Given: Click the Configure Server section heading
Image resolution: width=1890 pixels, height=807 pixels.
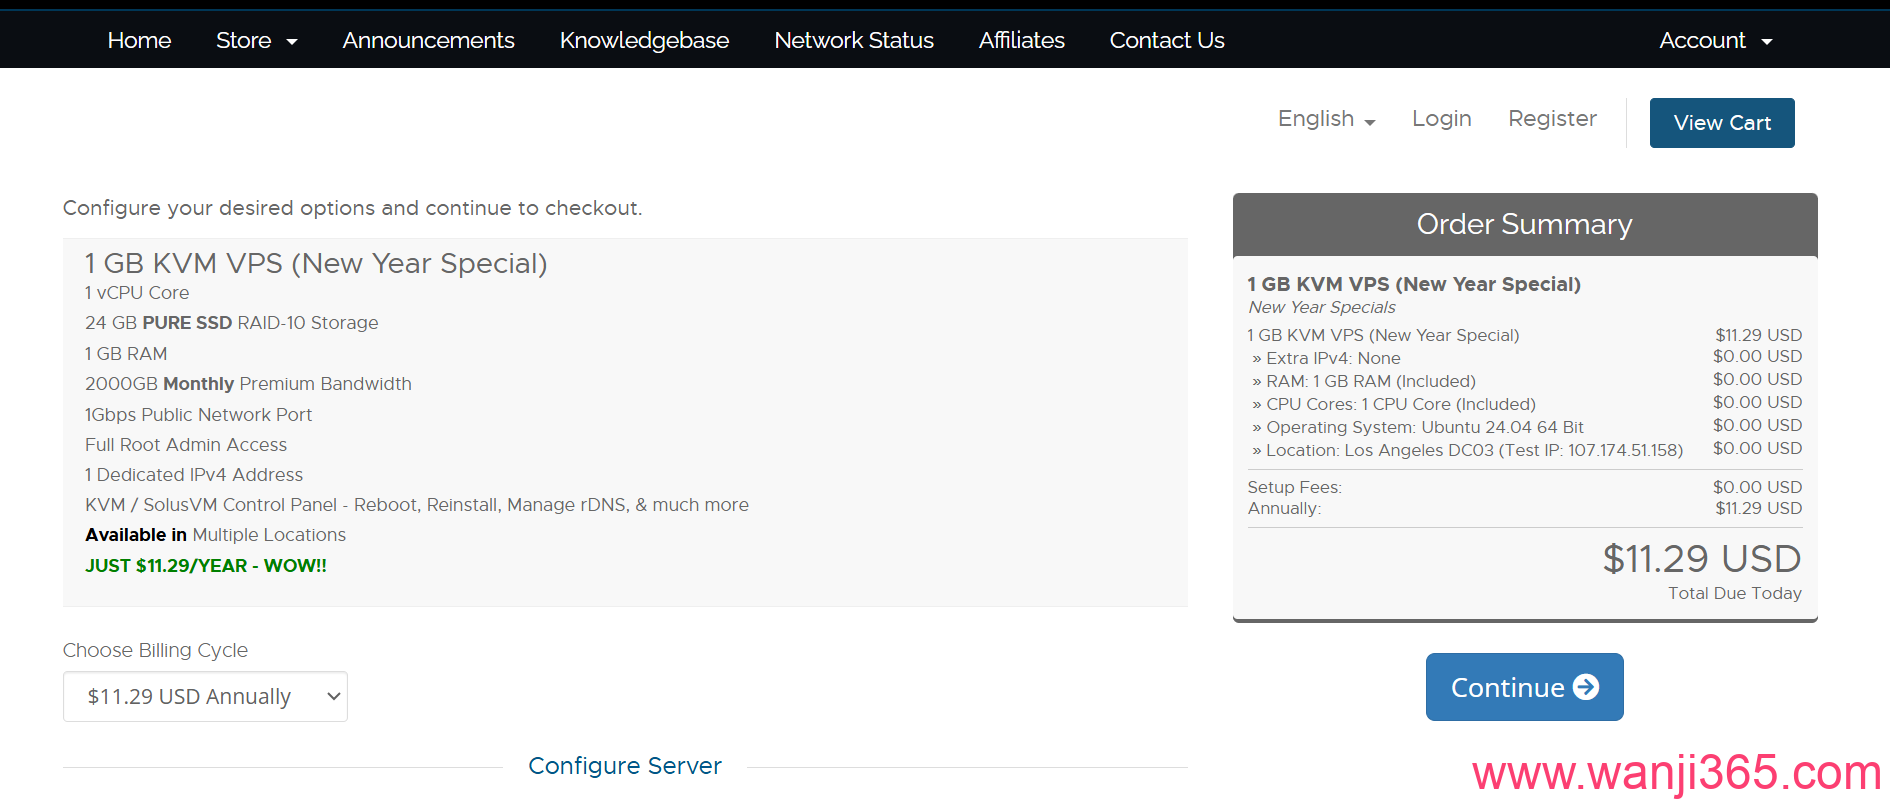Looking at the screenshot, I should [624, 766].
